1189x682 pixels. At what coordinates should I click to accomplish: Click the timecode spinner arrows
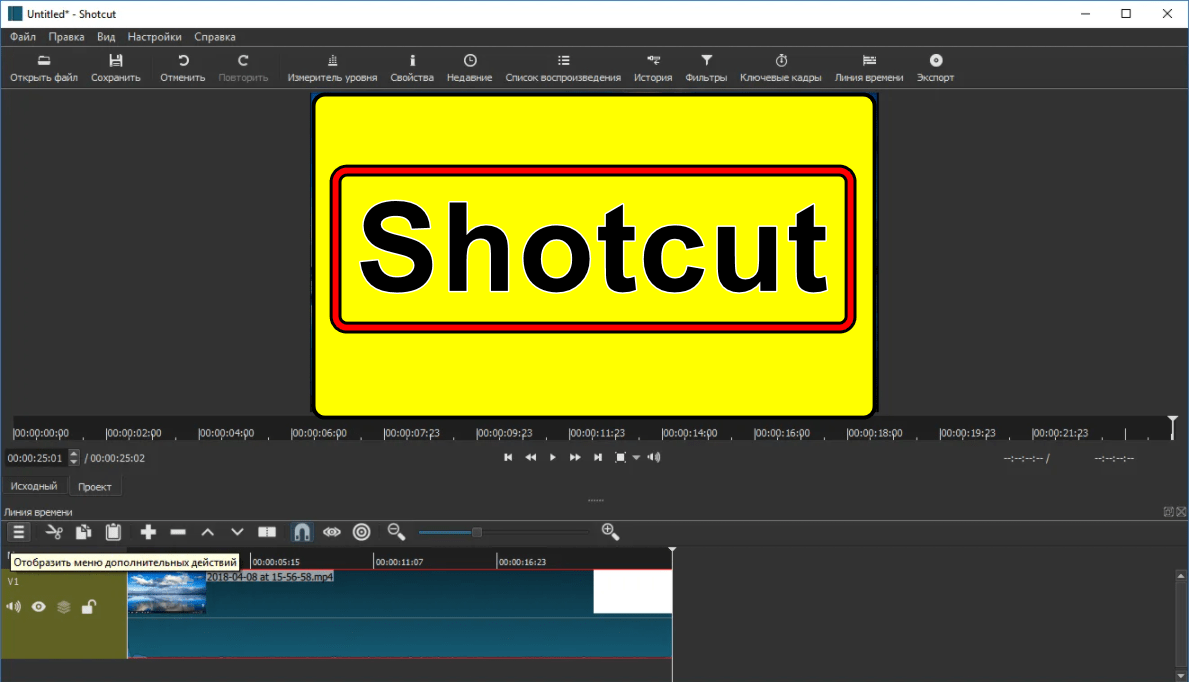[74, 458]
